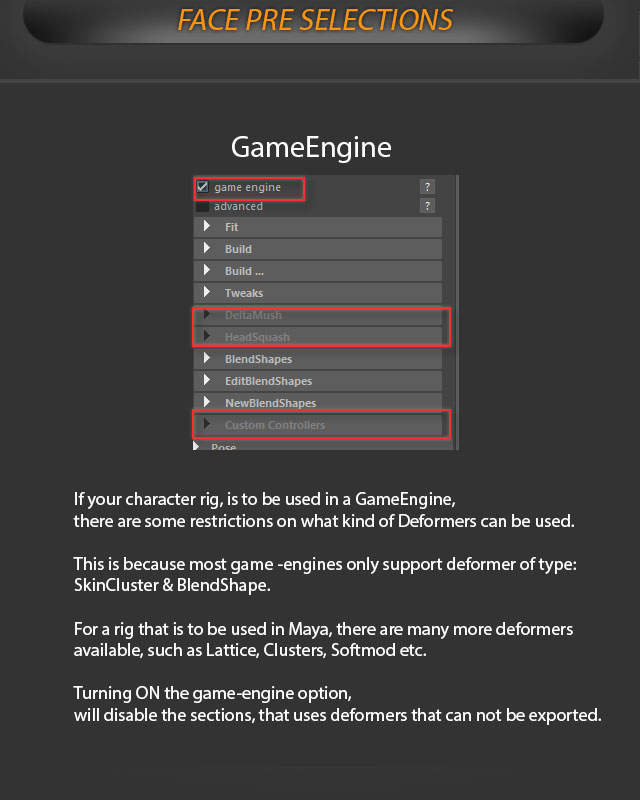640x800 pixels.
Task: Expand the Tweaks section arrow
Action: tap(207, 292)
